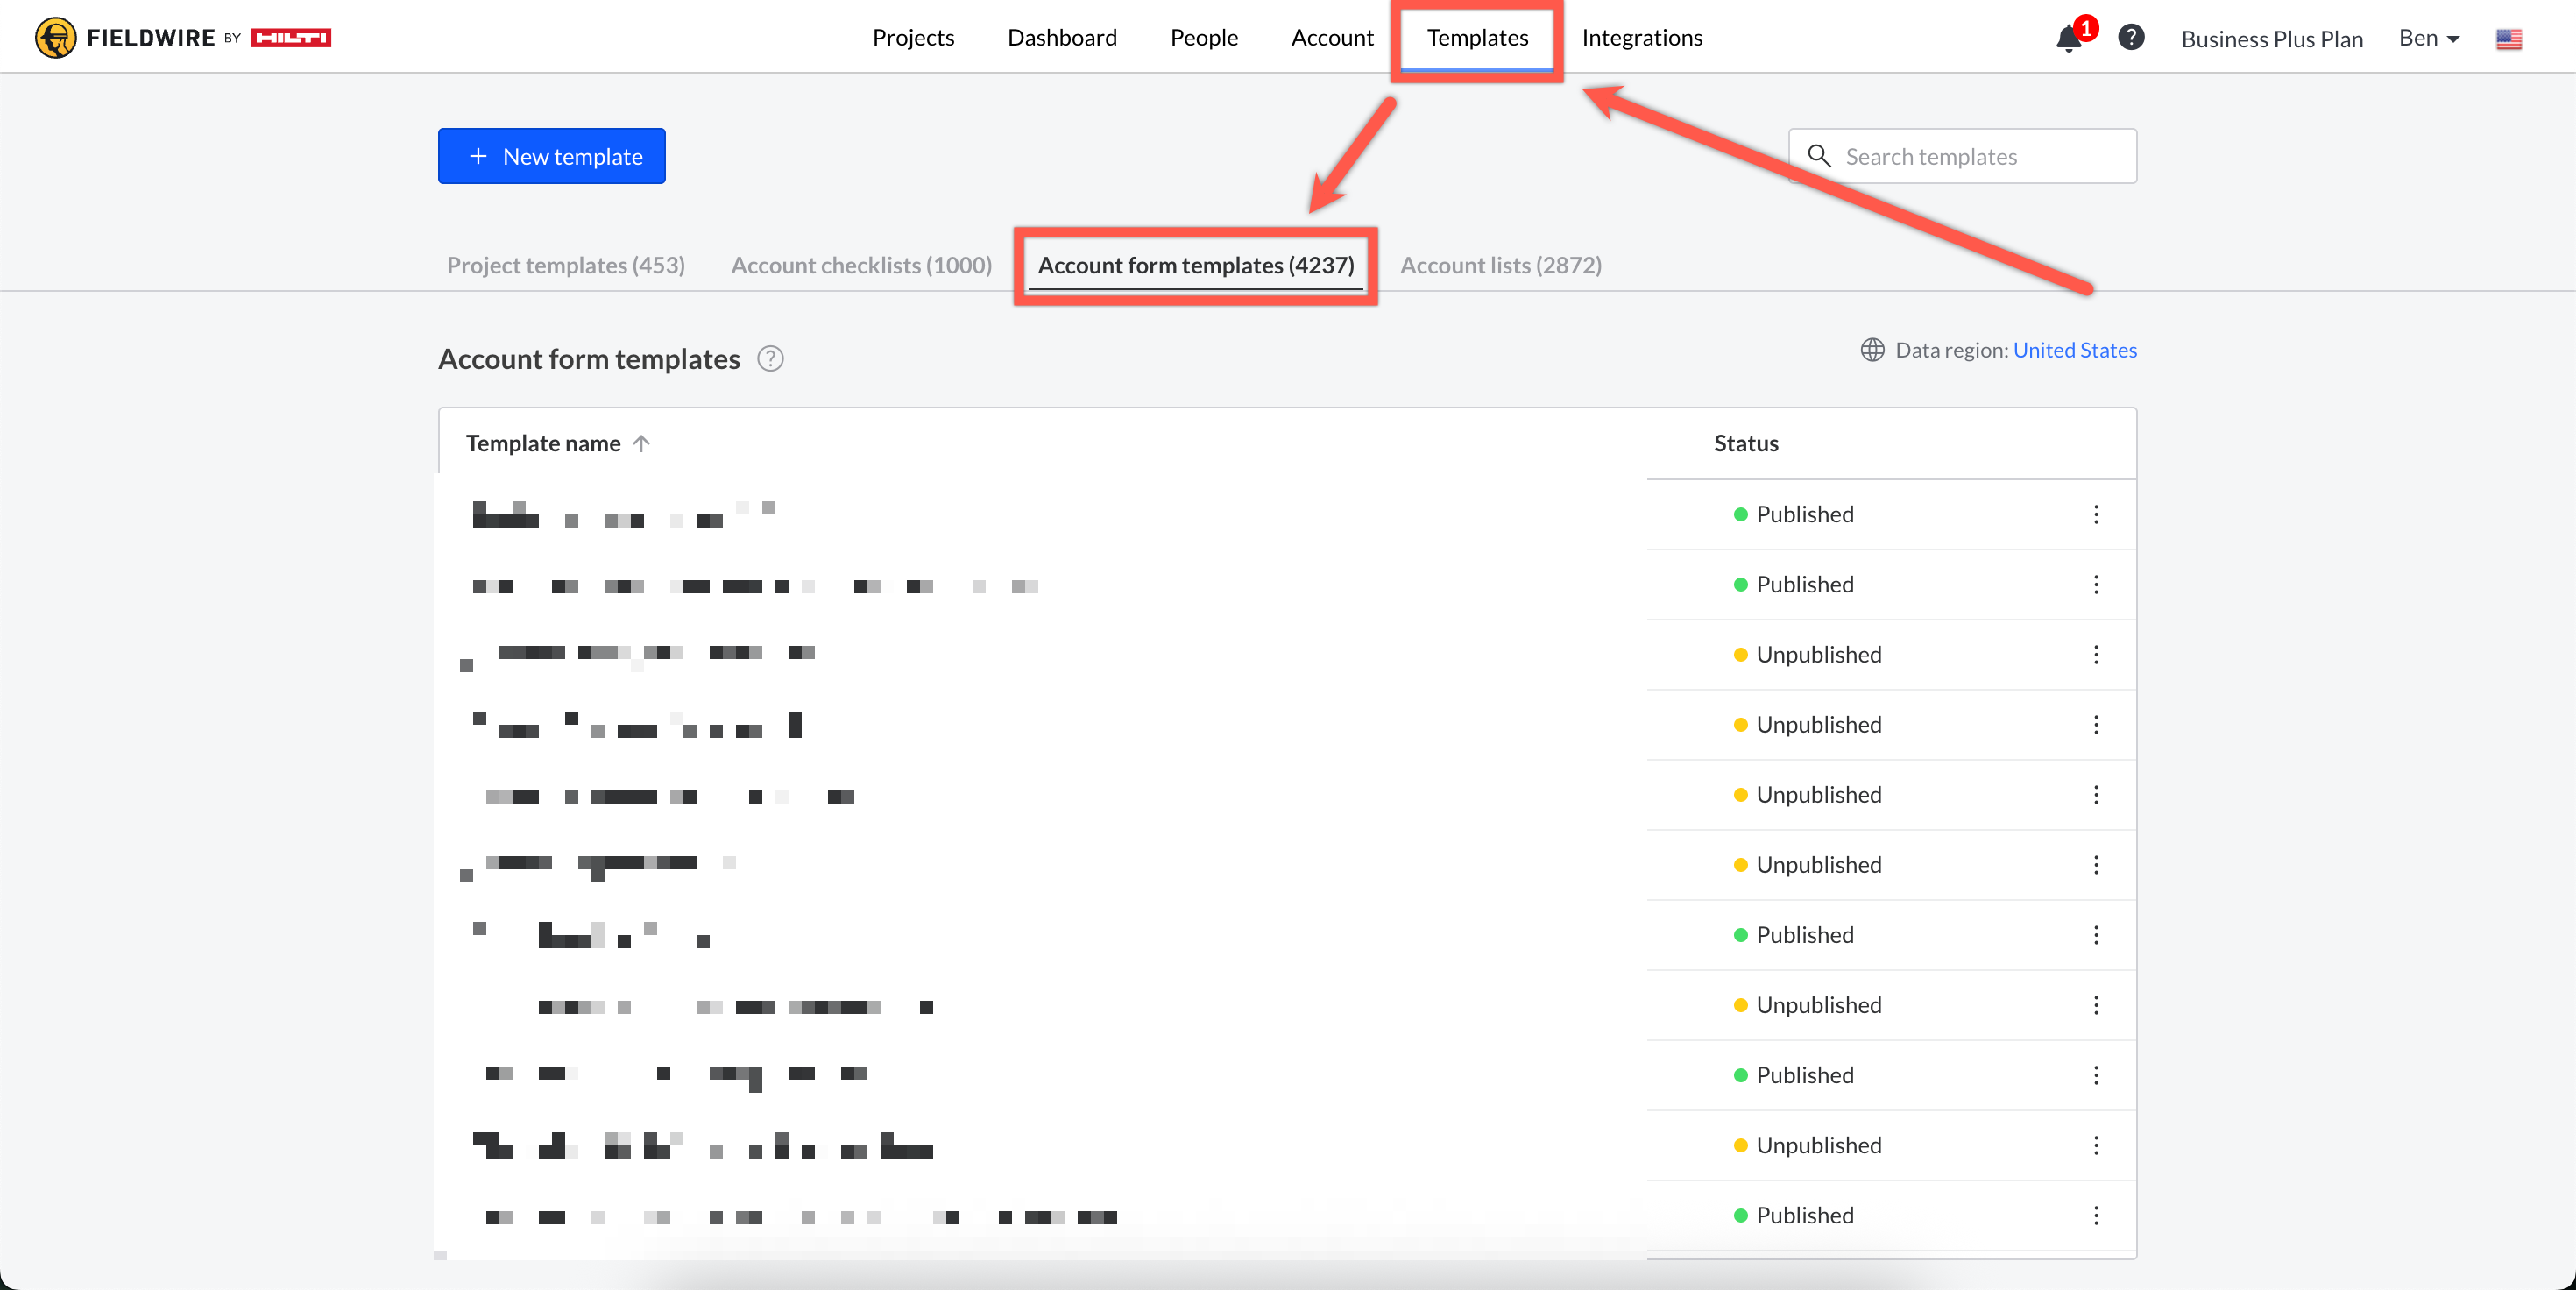
Task: Sort by Template name column header
Action: 543,443
